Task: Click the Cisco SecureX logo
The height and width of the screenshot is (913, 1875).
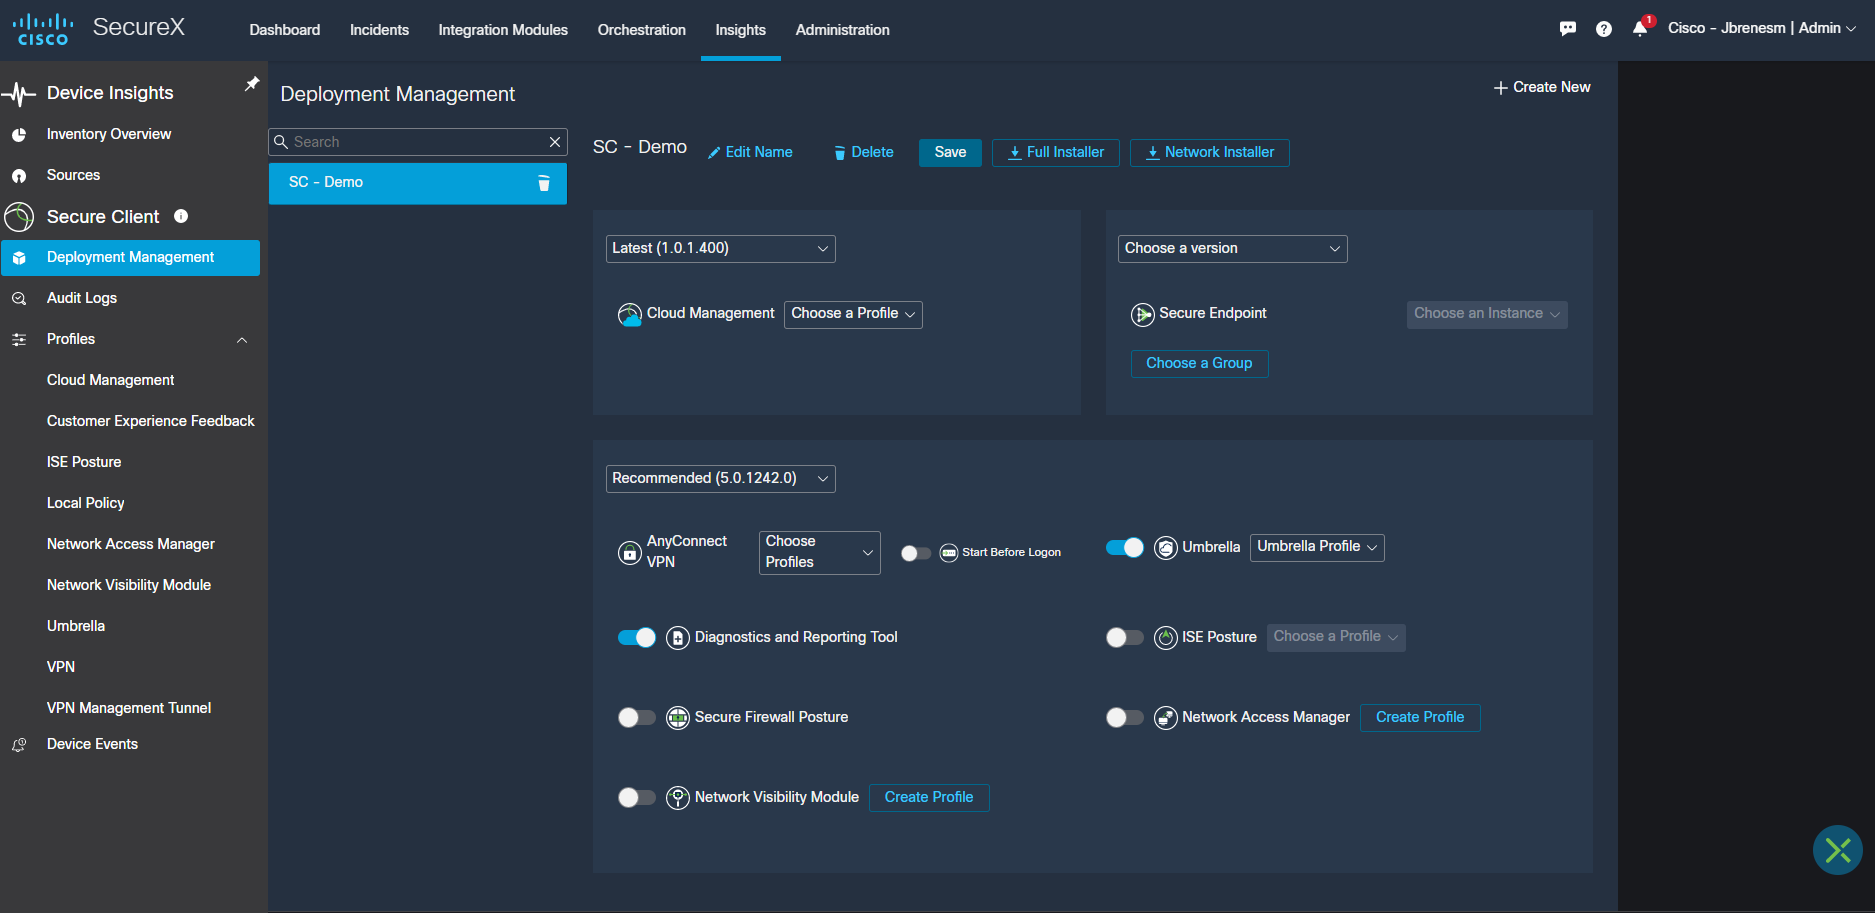Action: (99, 29)
